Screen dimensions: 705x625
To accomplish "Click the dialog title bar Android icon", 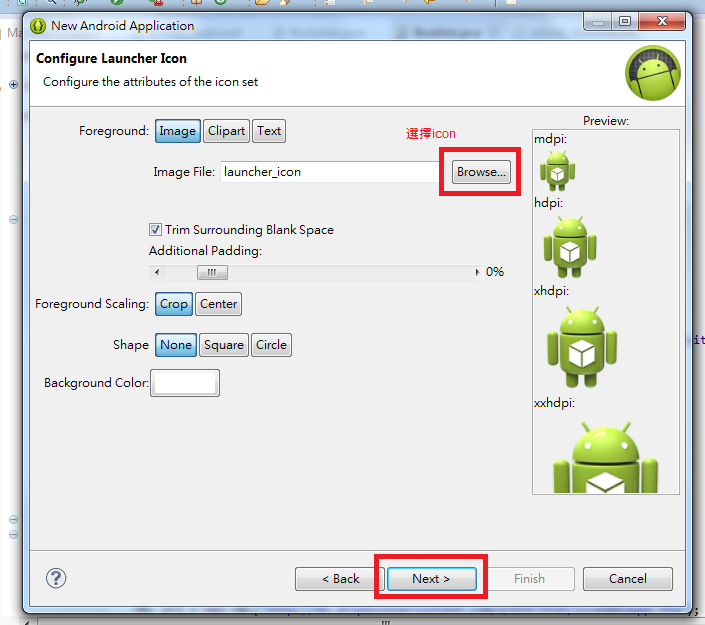I will coord(38,26).
